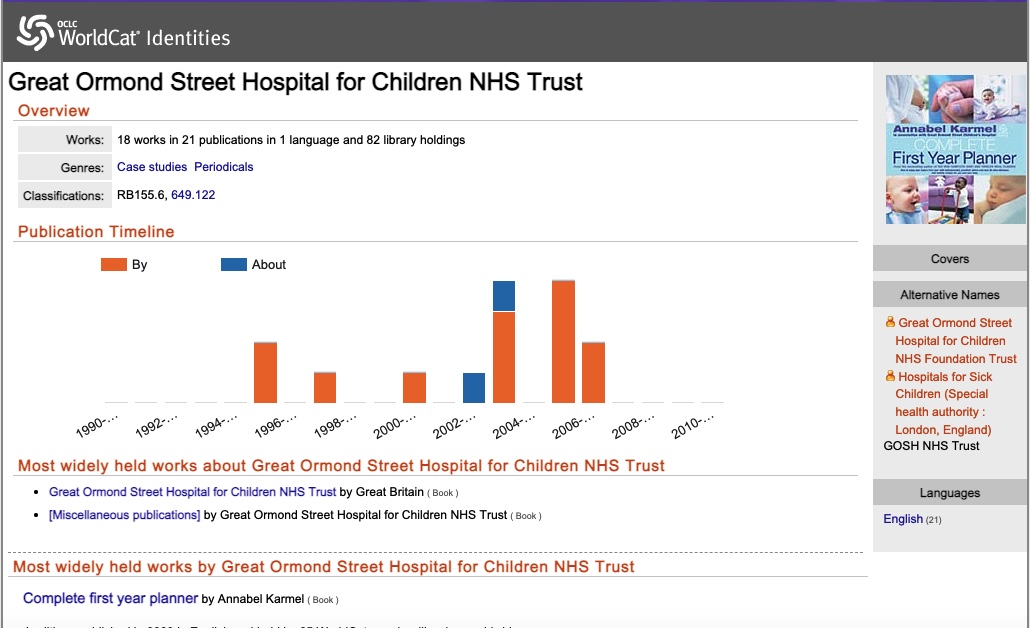Open the Case studies genre link
The image size is (1030, 628).
[x=152, y=167]
